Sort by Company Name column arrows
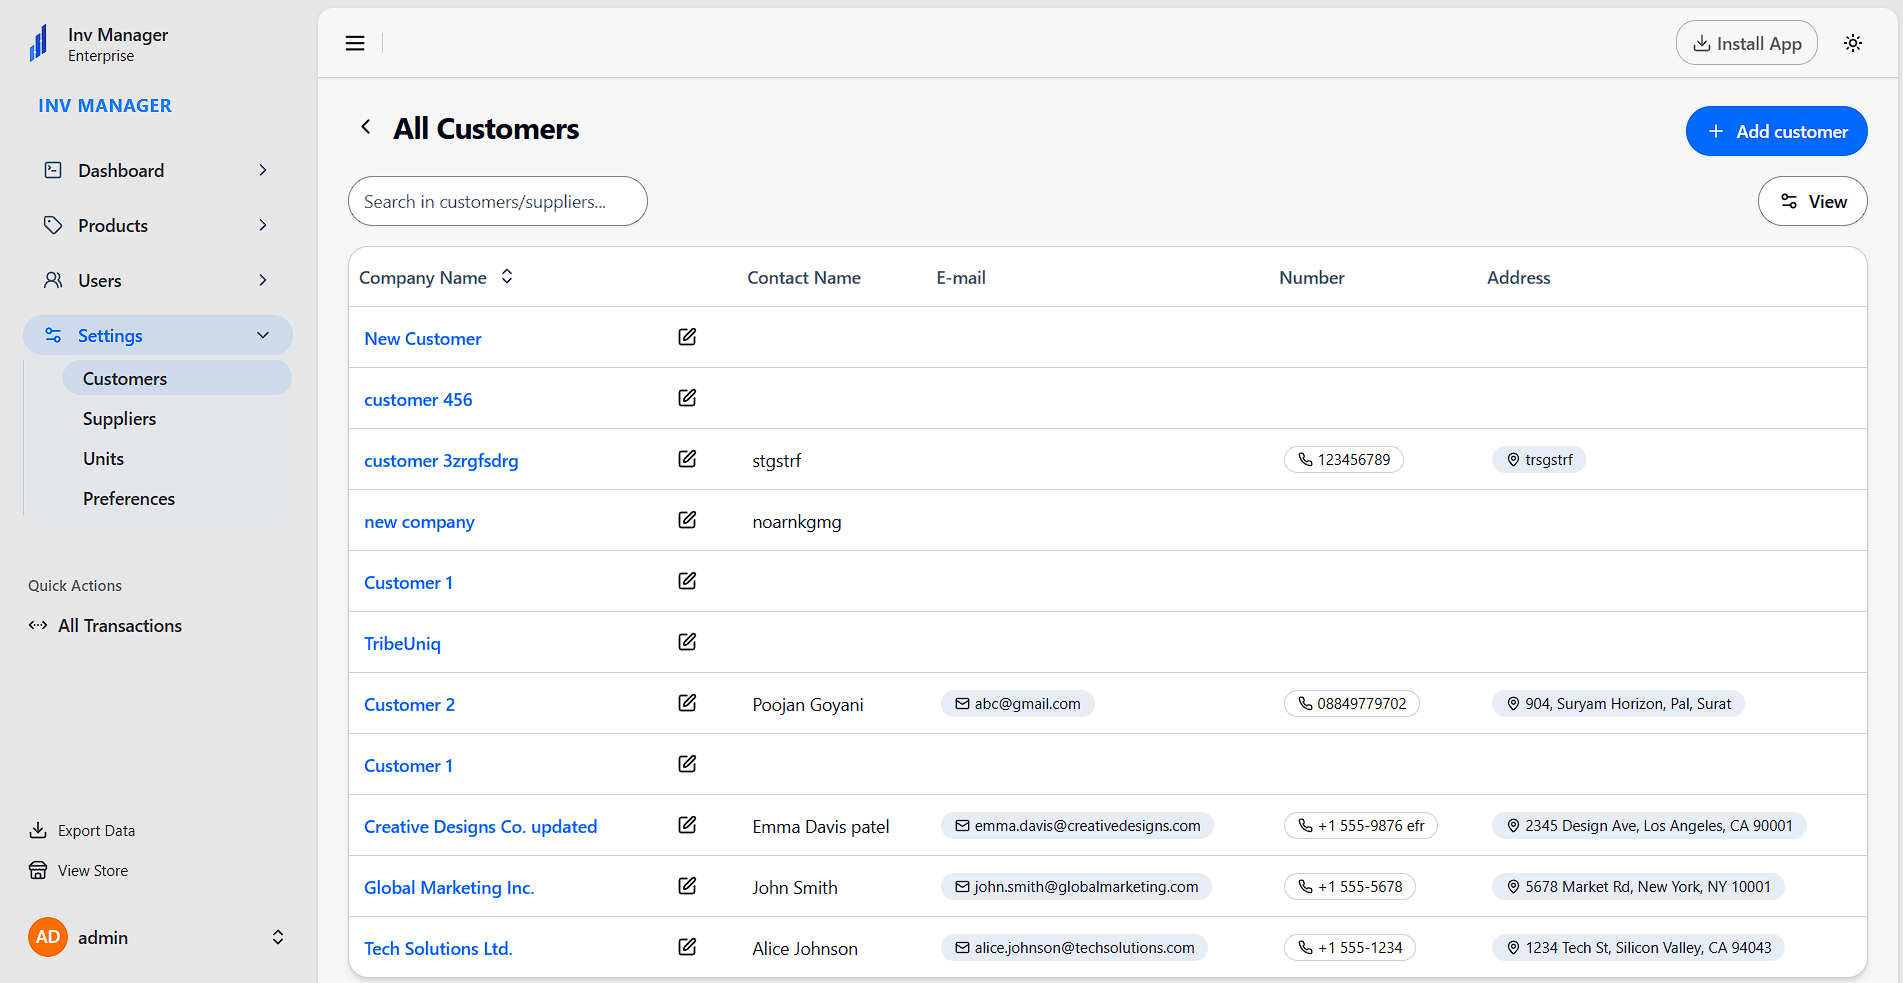Screen dimensions: 1903x983 point(507,277)
